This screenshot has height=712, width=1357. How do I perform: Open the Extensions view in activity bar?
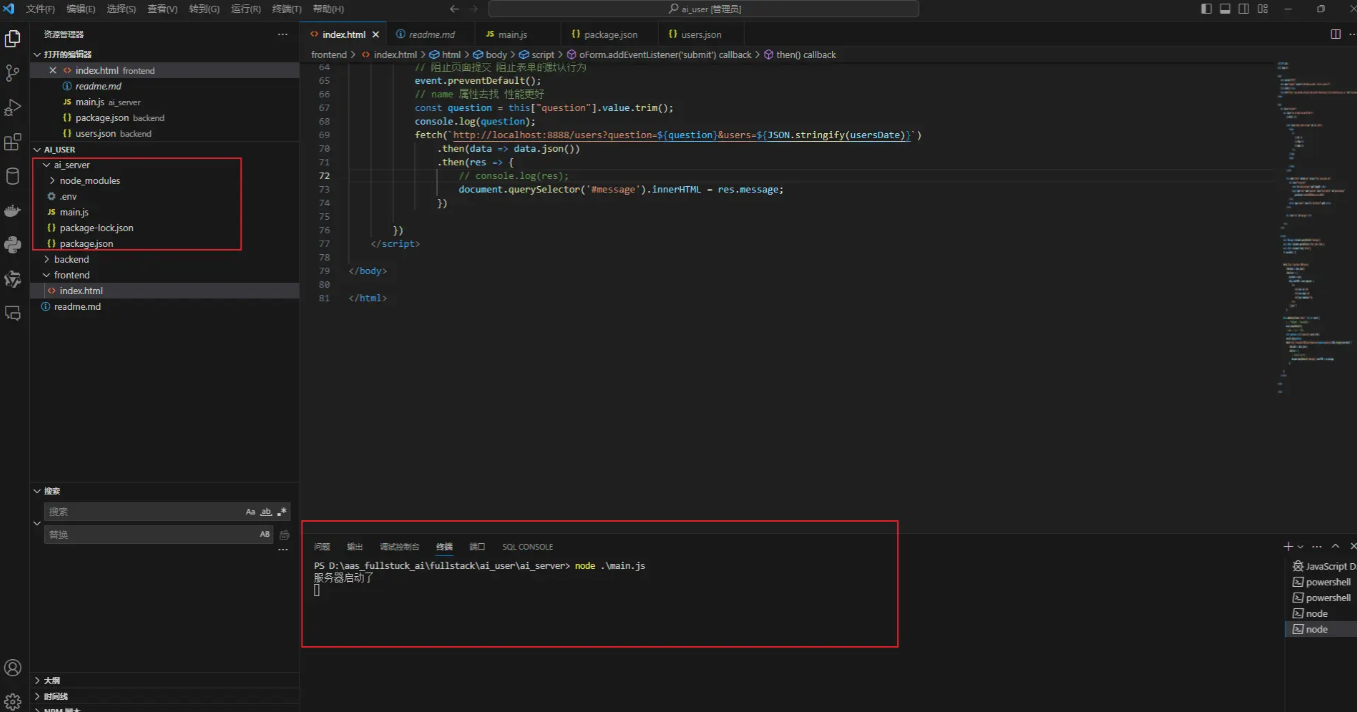pos(13,142)
